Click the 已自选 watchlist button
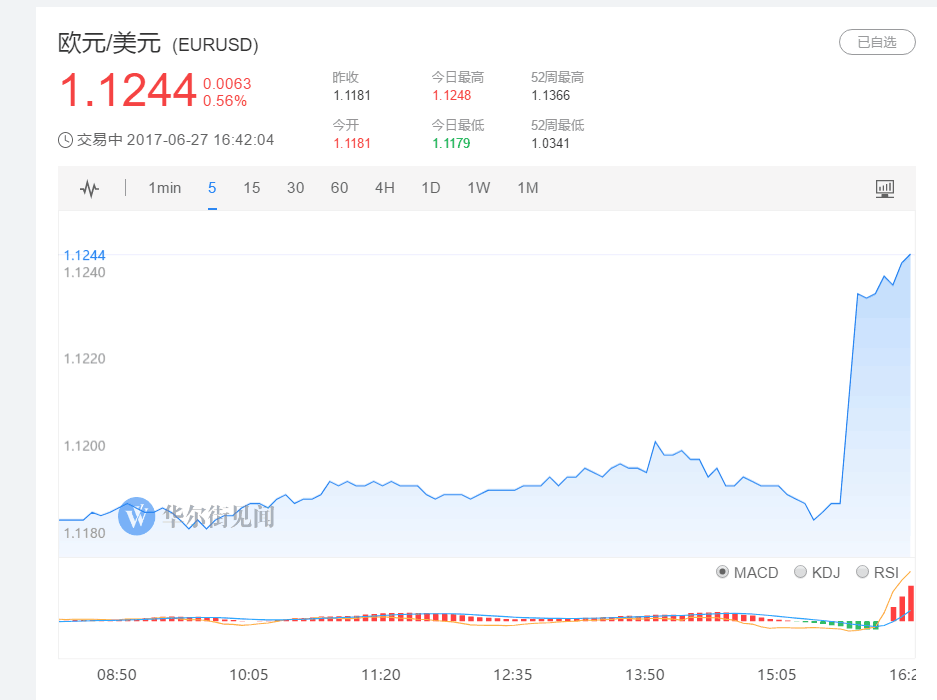937x700 pixels. click(877, 42)
